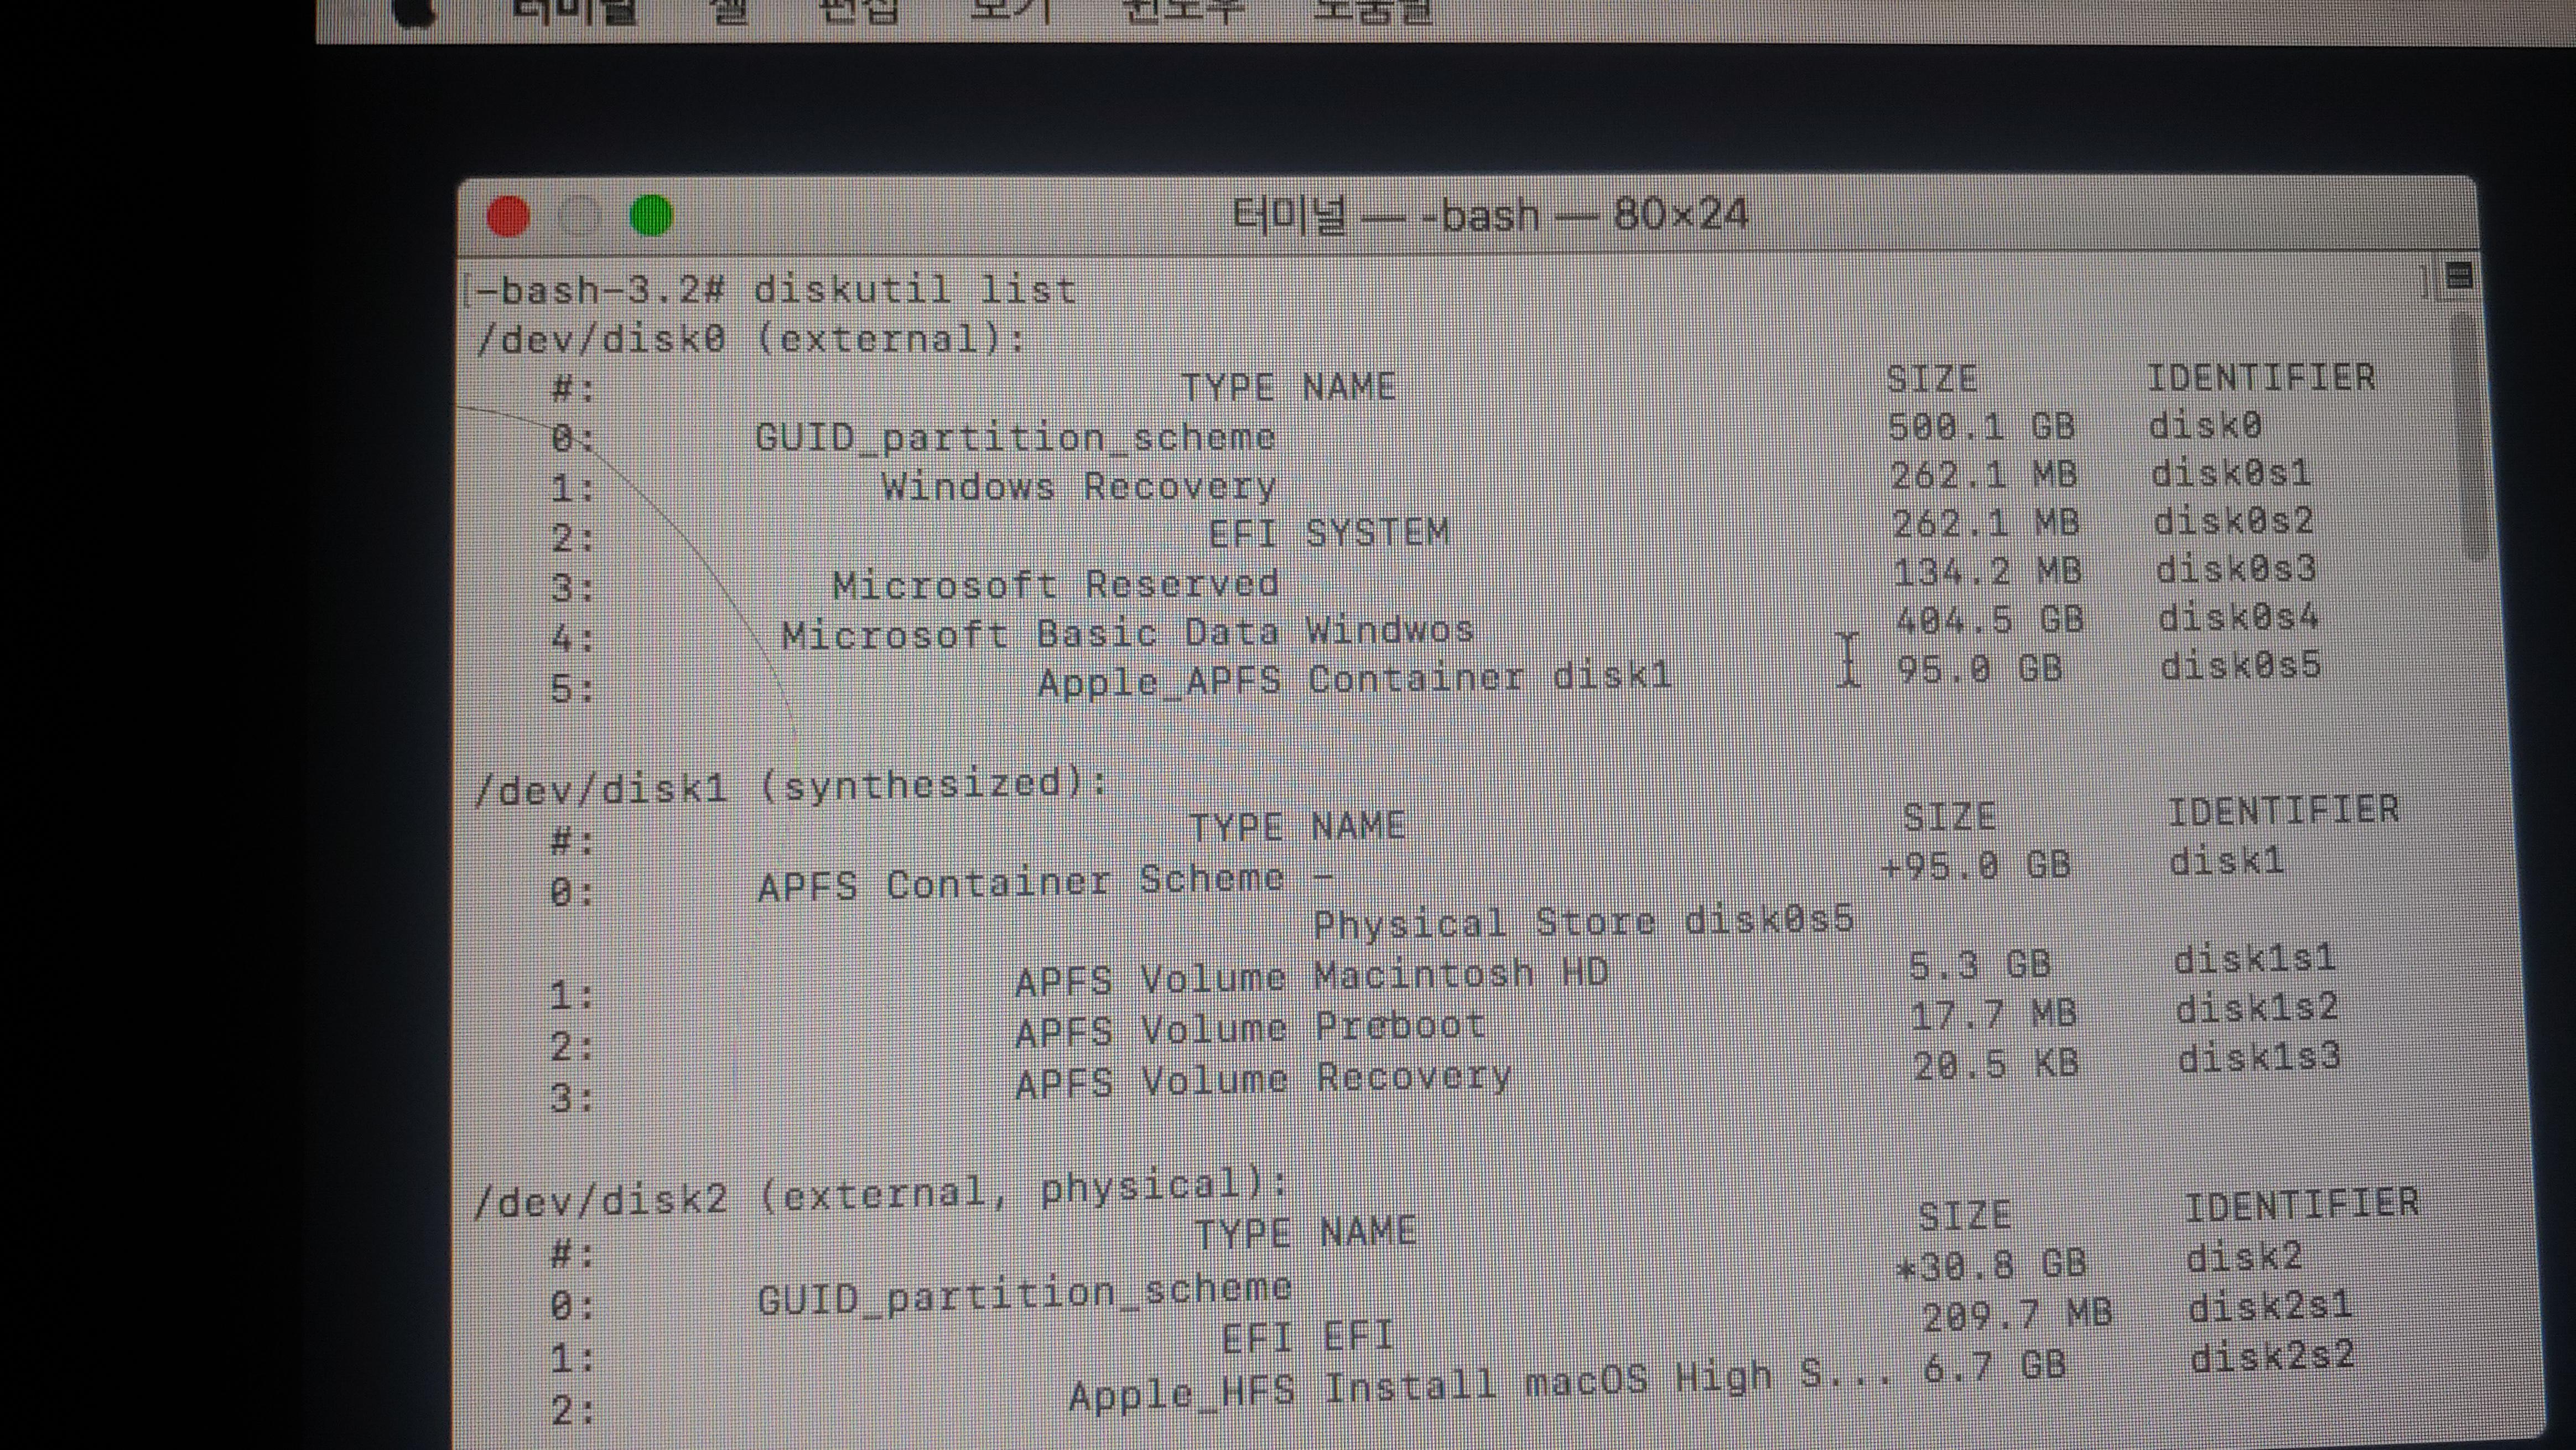Viewport: 2576px width, 1450px height.
Task: Click the 'disk0s1' identifier
Action: [x=2231, y=473]
